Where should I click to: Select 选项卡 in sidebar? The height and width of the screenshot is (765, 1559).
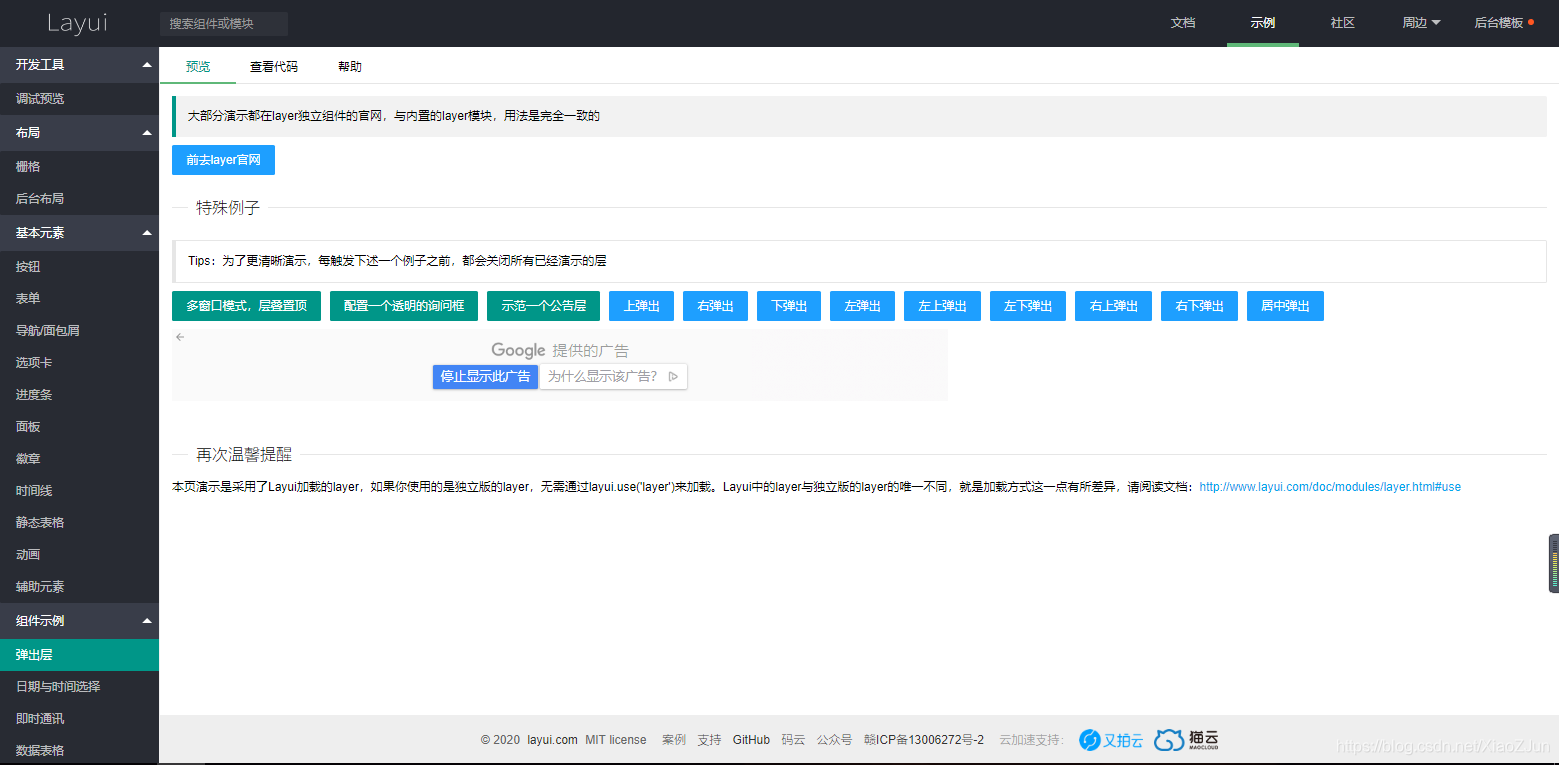tap(79, 363)
